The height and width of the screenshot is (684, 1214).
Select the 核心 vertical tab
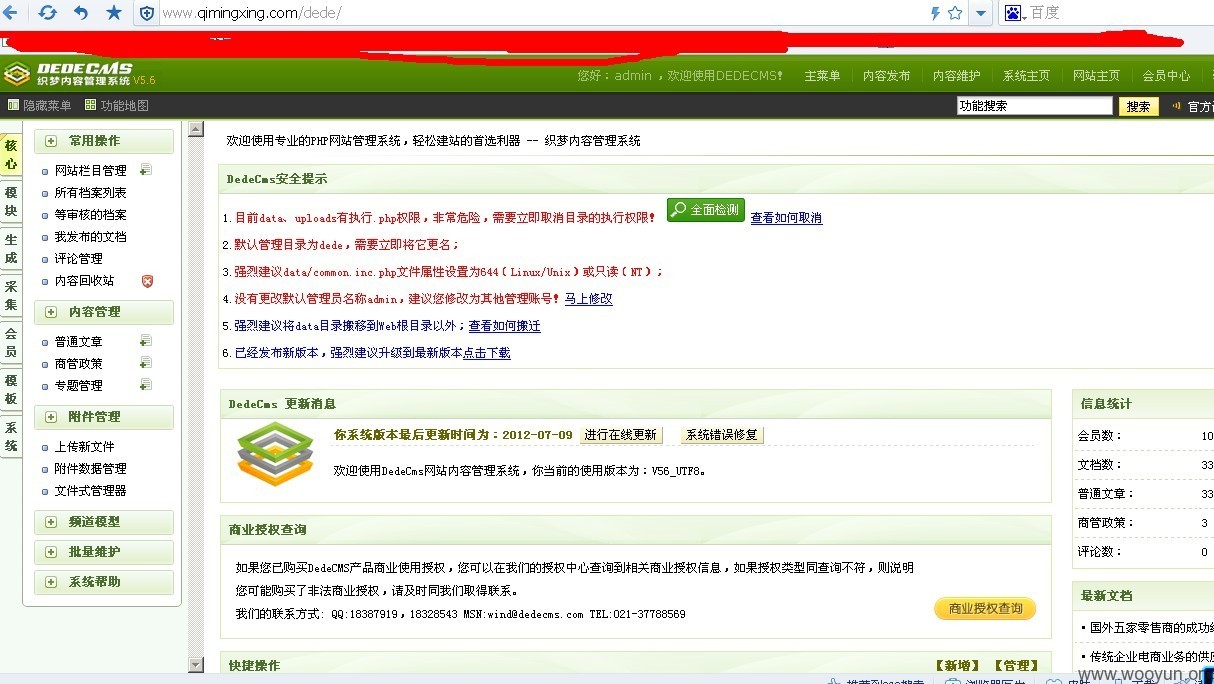coord(10,155)
